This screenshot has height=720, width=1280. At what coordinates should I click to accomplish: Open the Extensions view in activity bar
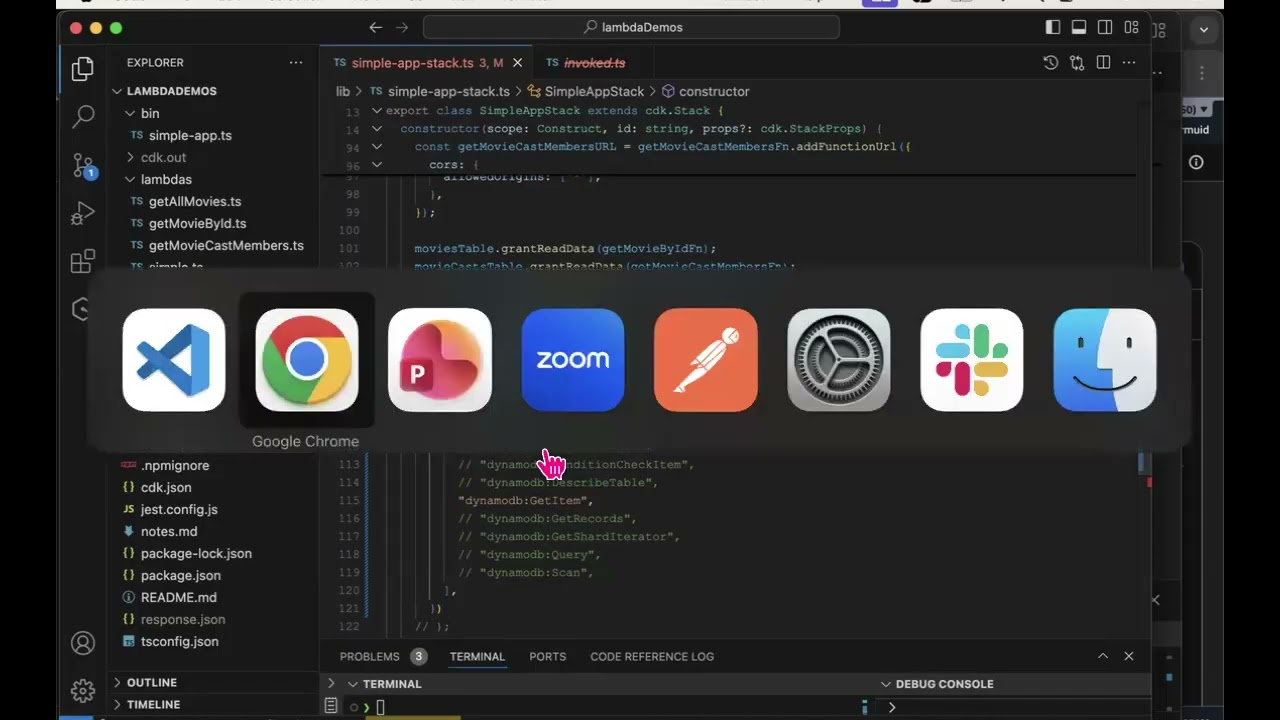pyautogui.click(x=83, y=261)
